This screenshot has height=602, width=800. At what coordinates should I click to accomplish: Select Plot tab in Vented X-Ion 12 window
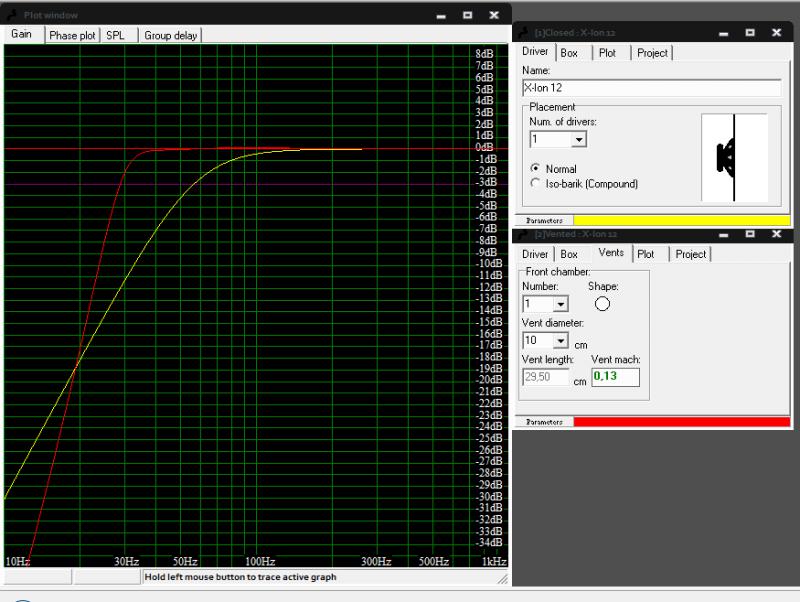pyautogui.click(x=645, y=254)
